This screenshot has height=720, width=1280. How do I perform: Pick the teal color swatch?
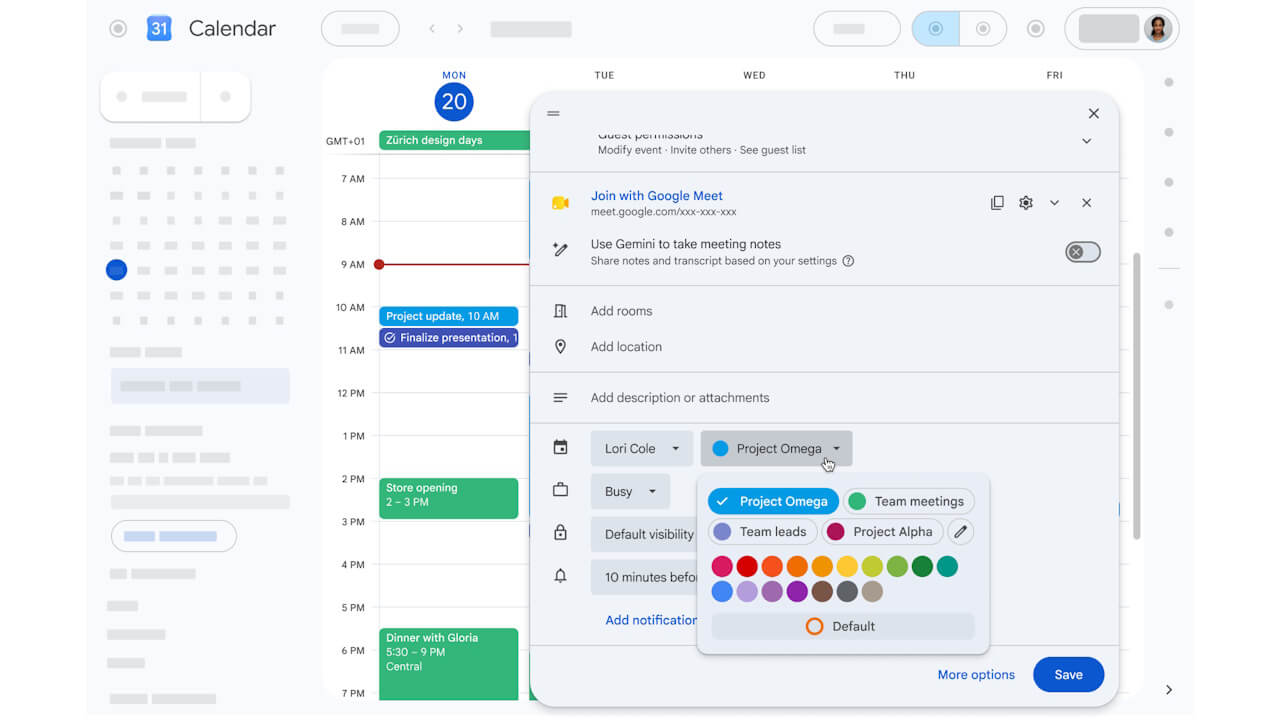click(x=947, y=567)
